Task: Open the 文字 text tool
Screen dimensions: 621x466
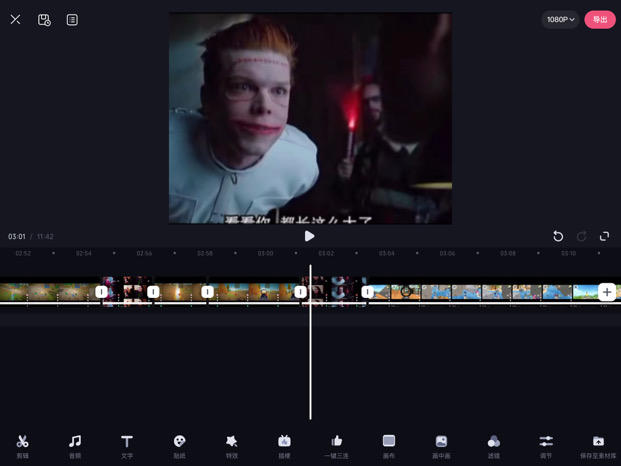Action: (127, 447)
